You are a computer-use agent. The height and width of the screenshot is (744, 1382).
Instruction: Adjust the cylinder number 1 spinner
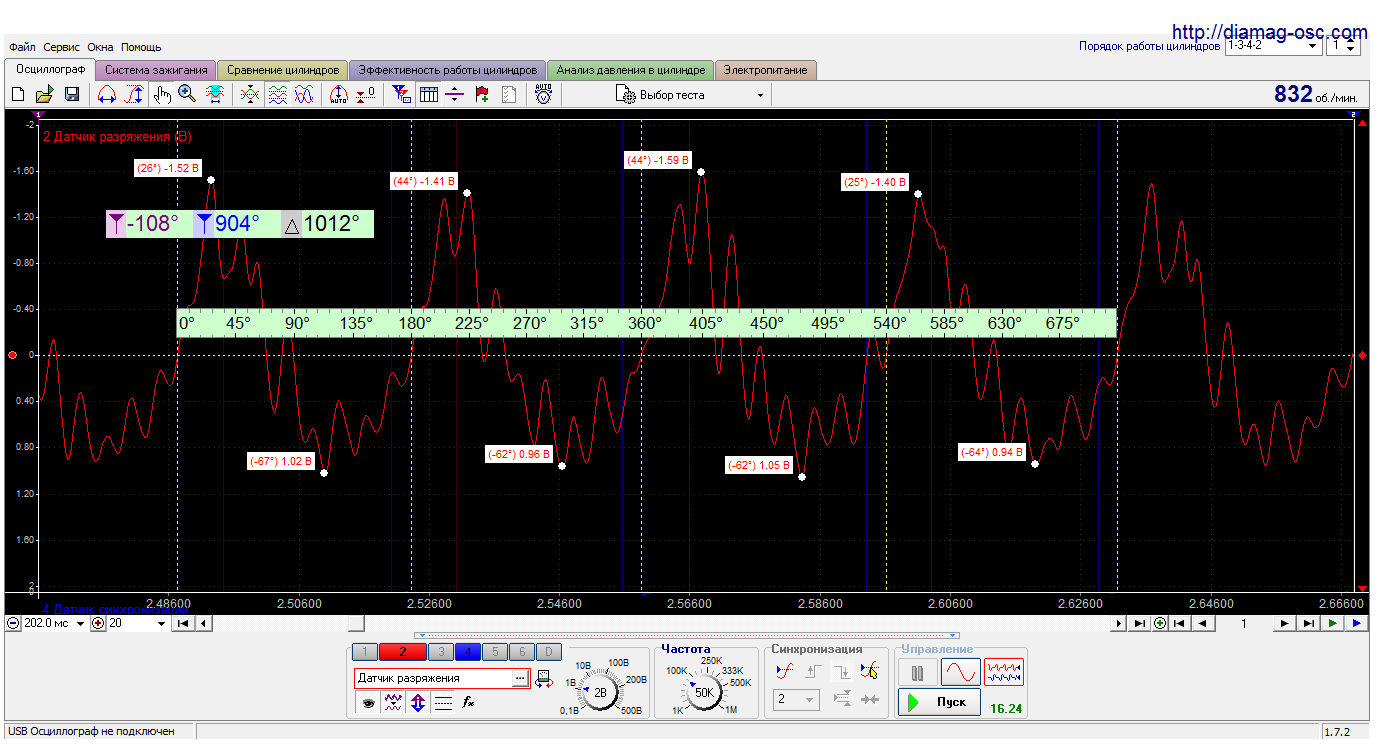[x=1352, y=46]
